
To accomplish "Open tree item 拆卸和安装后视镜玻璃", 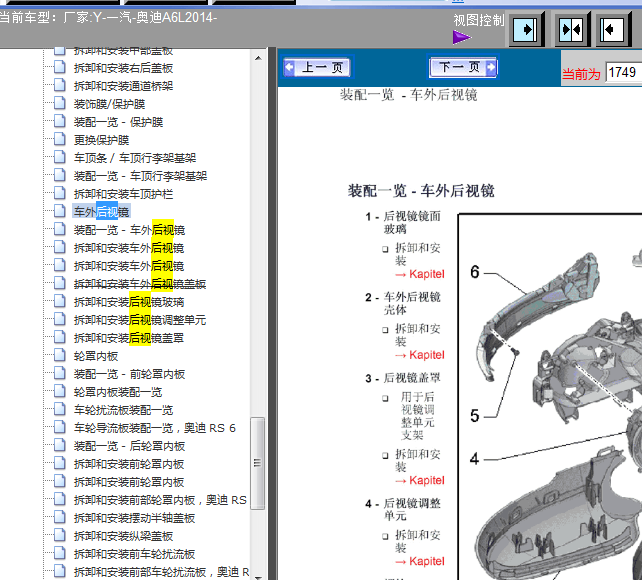I will pyautogui.click(x=129, y=302).
